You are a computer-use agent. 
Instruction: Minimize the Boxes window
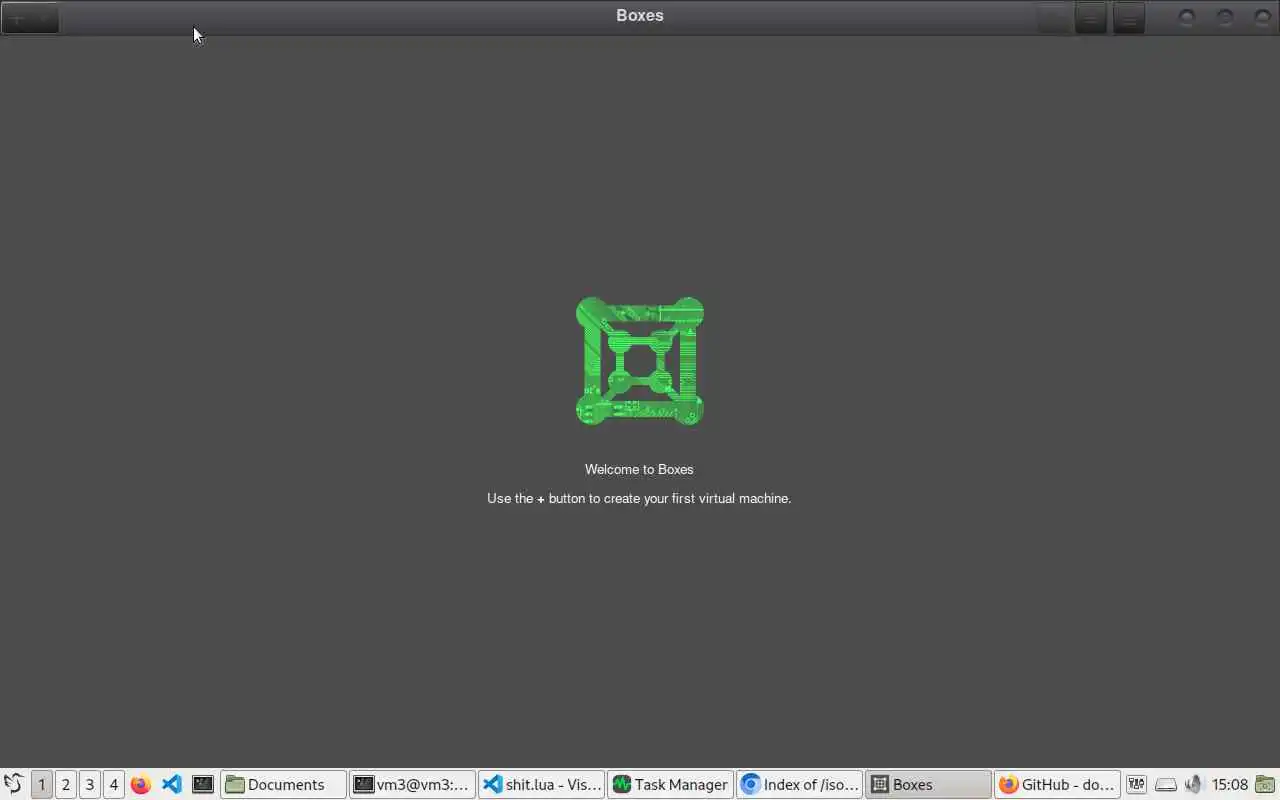pos(1187,17)
